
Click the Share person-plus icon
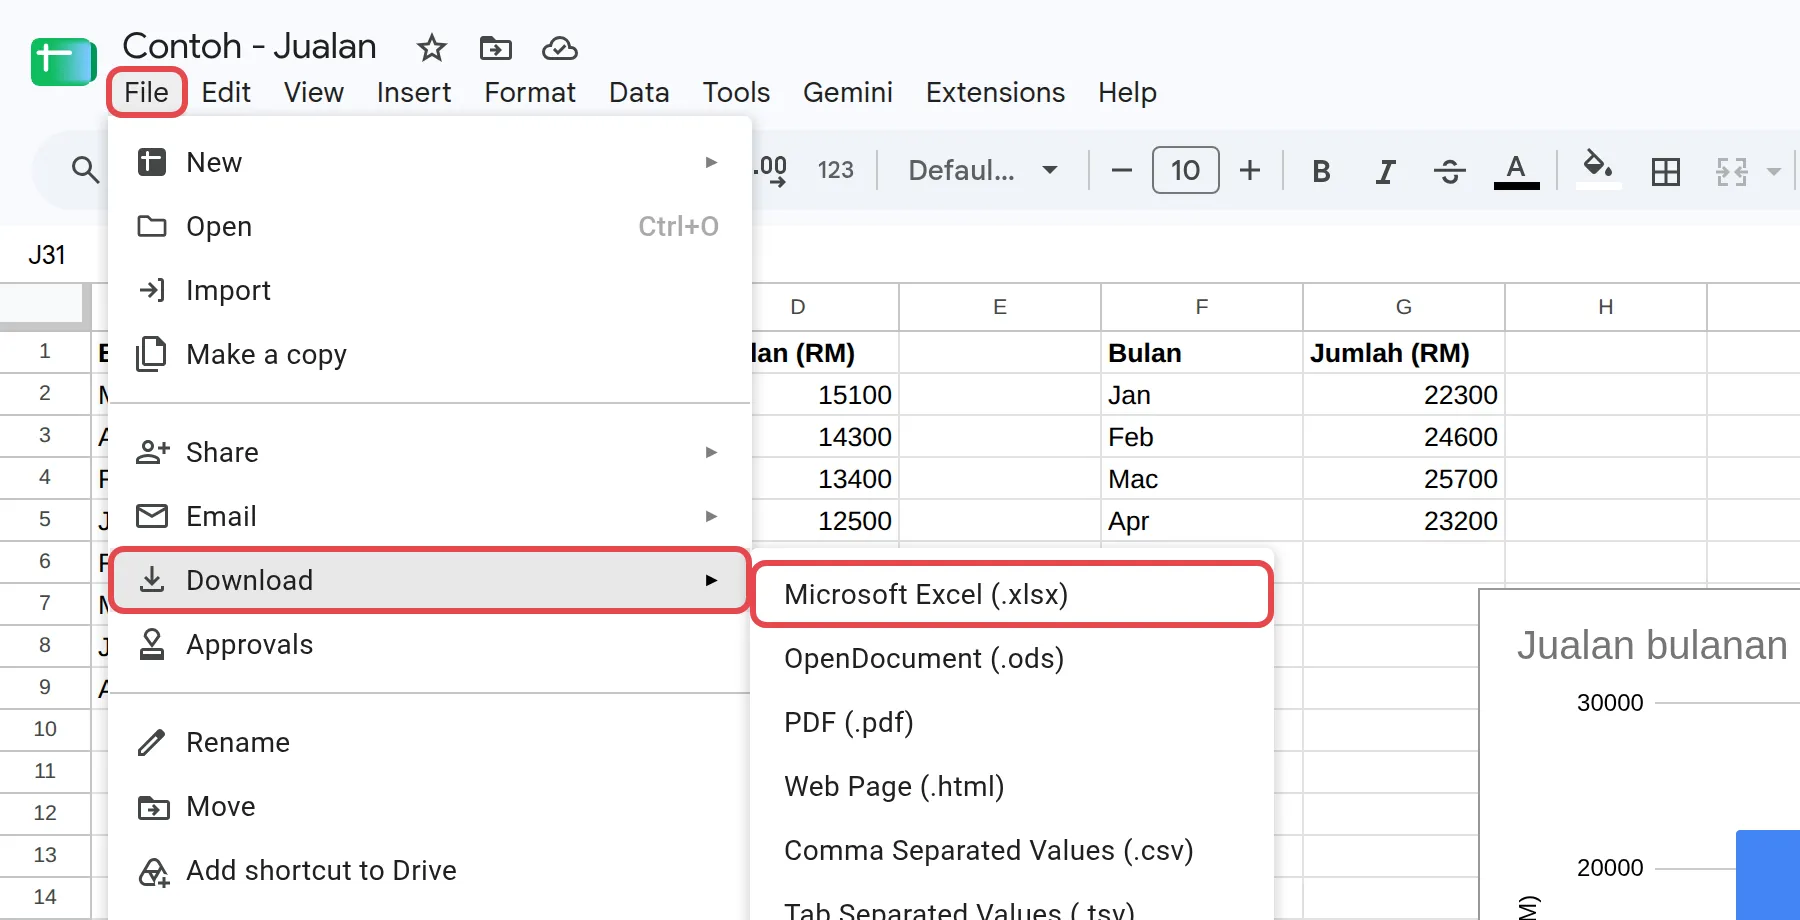[152, 452]
